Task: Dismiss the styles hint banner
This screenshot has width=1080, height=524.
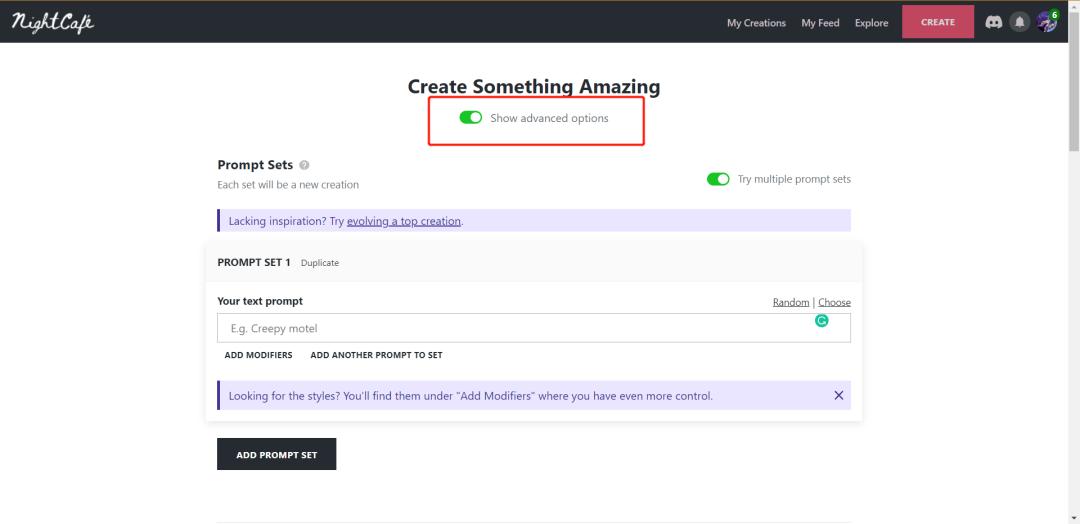Action: (x=838, y=395)
